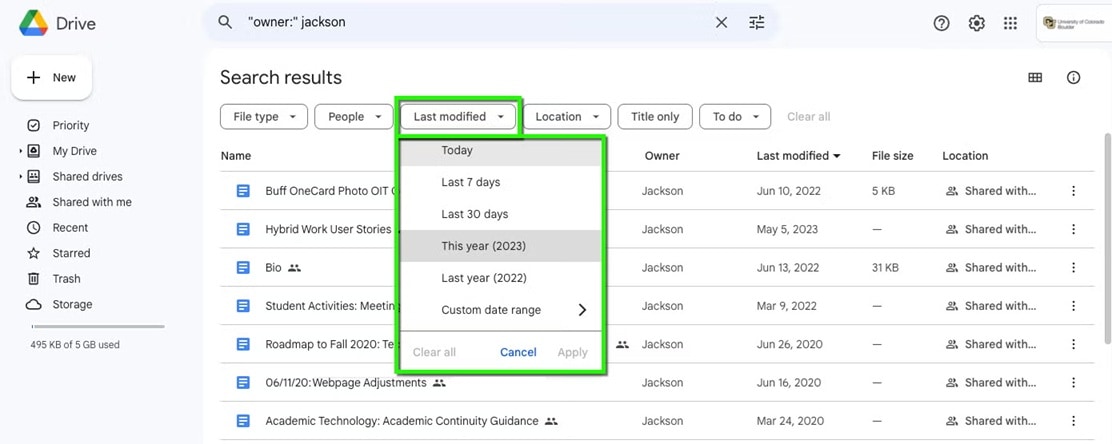Screen dimensions: 1112x444
Task: Select This year (2023) option
Action: tap(501, 246)
